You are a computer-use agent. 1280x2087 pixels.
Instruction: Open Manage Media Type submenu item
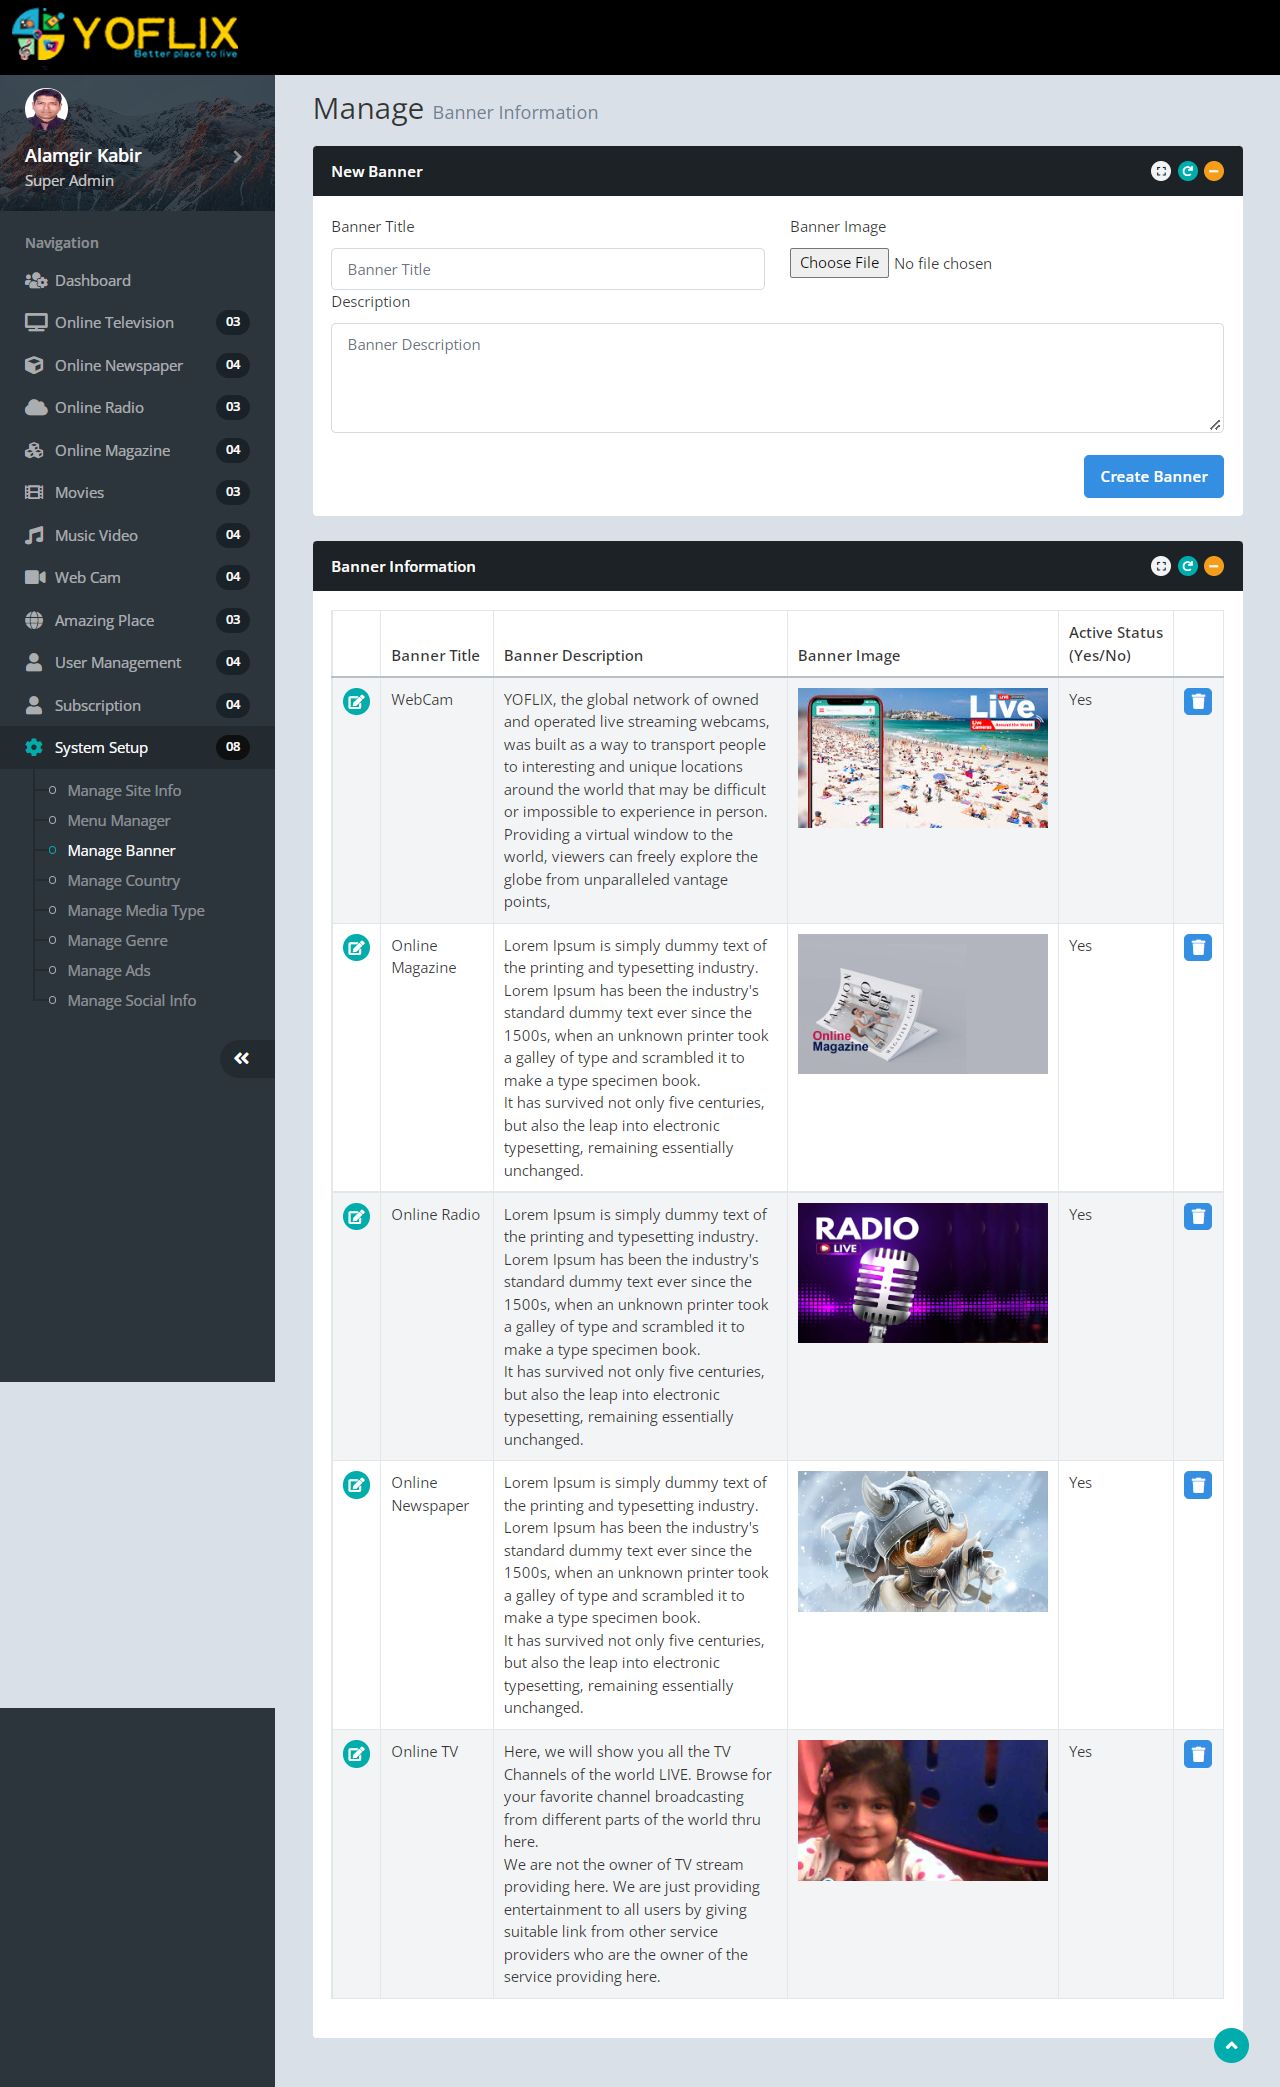coord(136,911)
